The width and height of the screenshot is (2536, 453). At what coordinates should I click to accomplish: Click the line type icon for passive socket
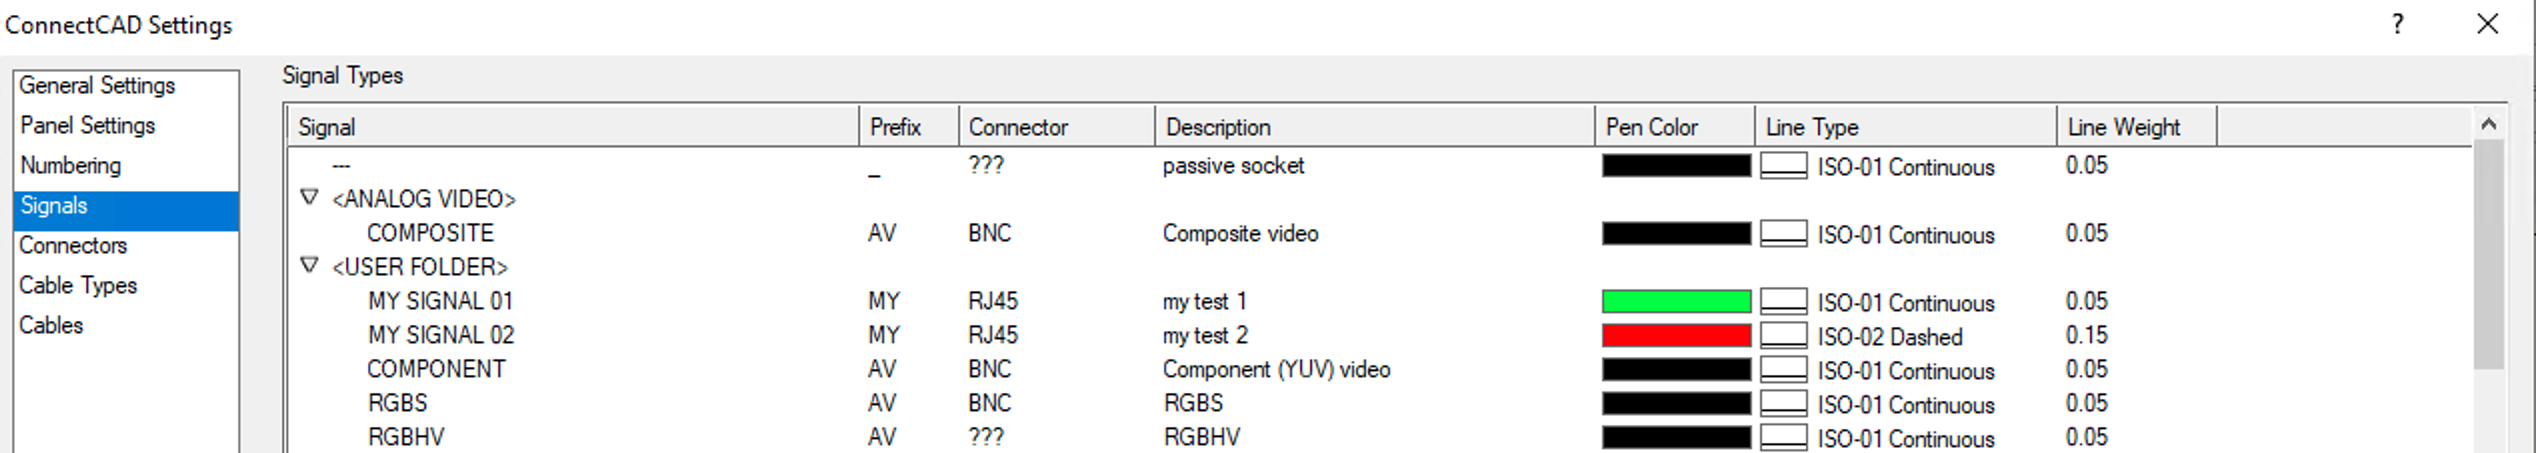pos(1783,165)
